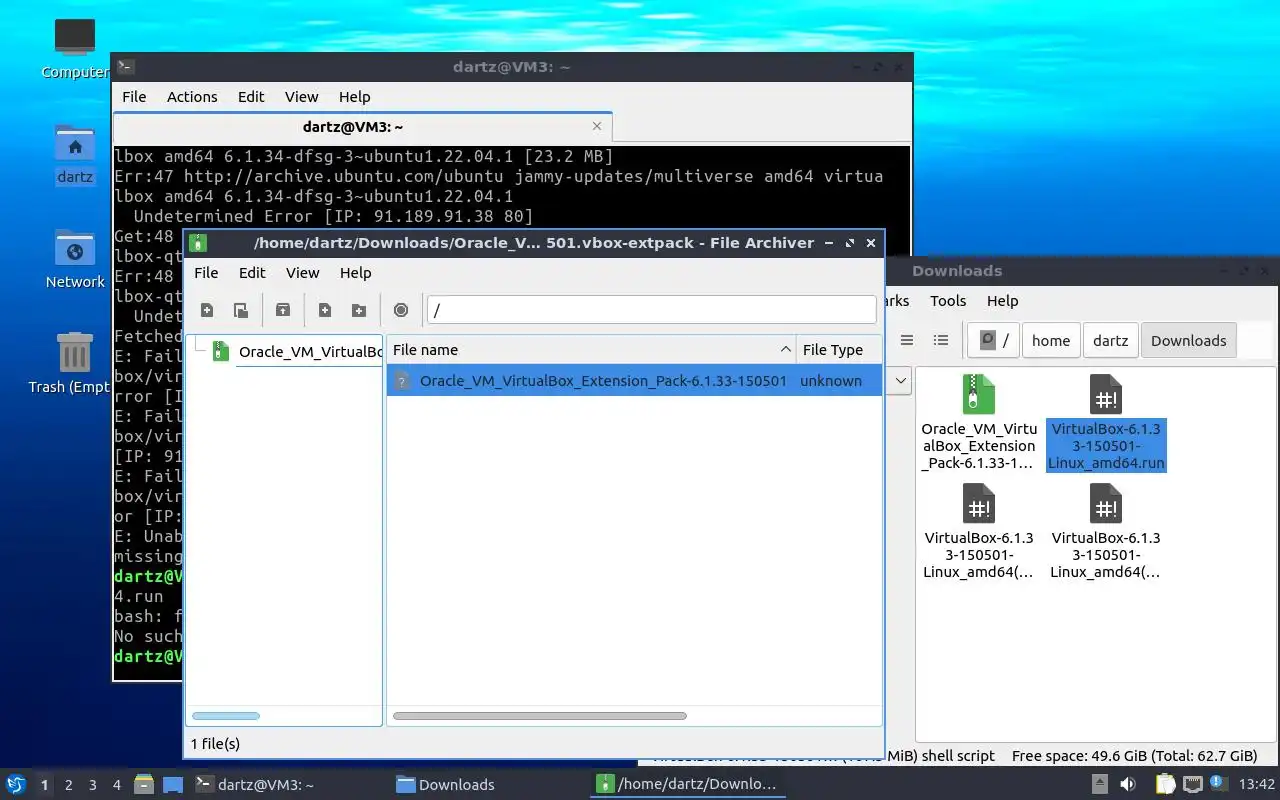Open Tools menu in Downloads window
This screenshot has width=1280, height=800.
(x=948, y=300)
